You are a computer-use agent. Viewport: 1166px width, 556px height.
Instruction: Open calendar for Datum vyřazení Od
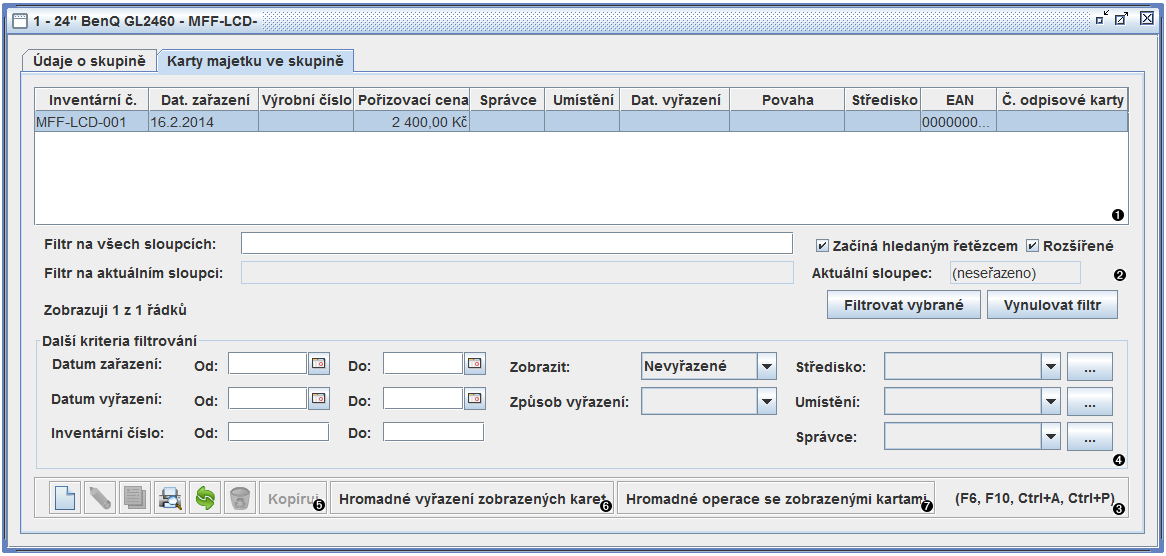[318, 398]
